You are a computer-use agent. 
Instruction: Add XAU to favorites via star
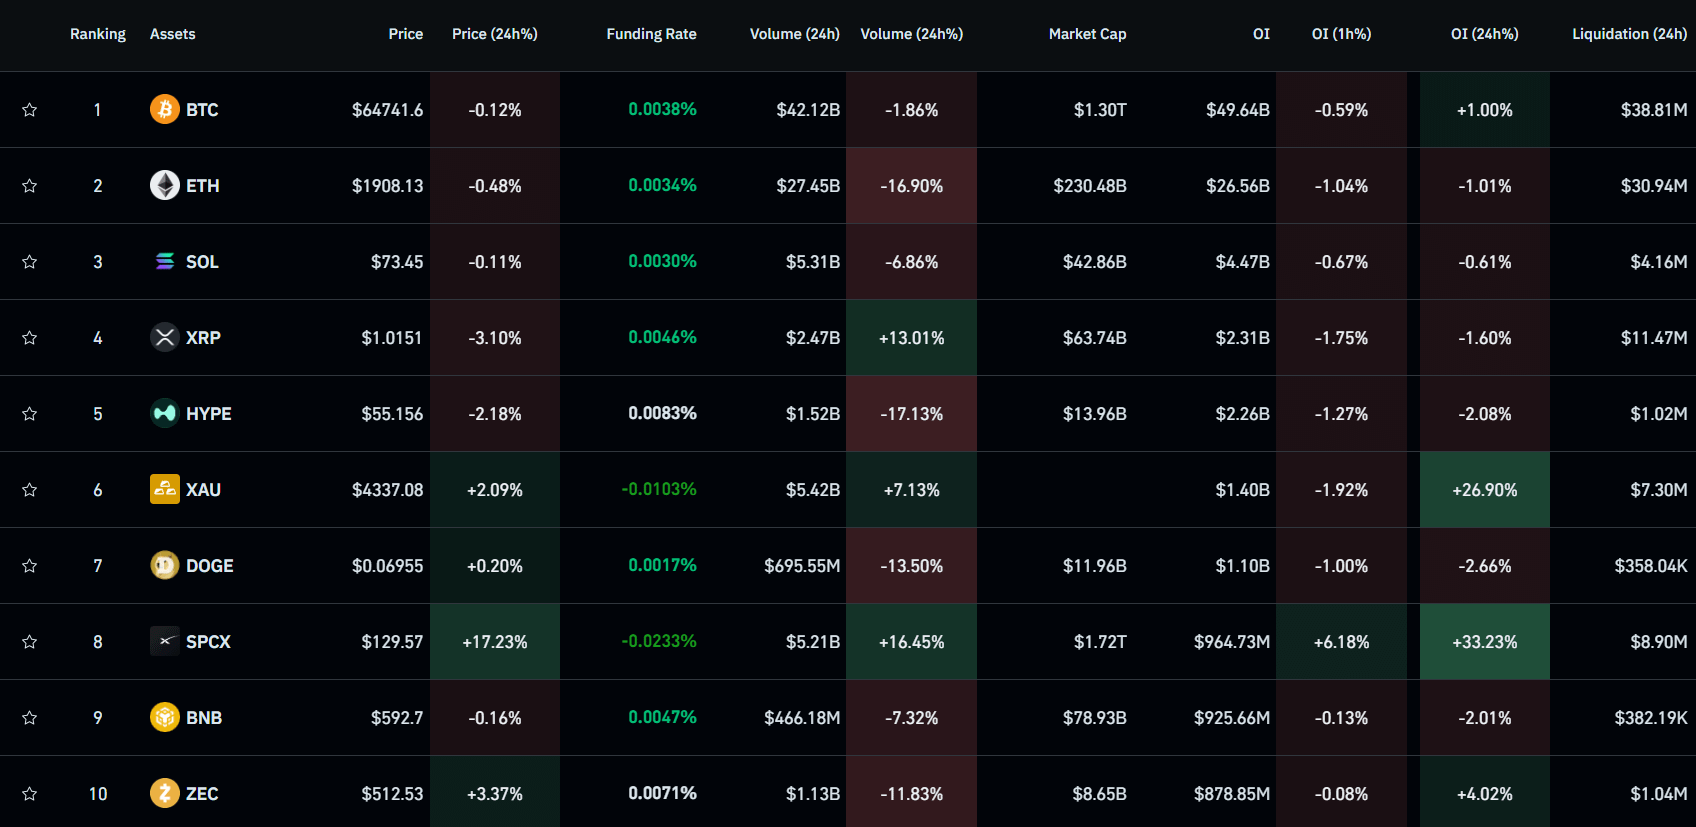tap(30, 490)
